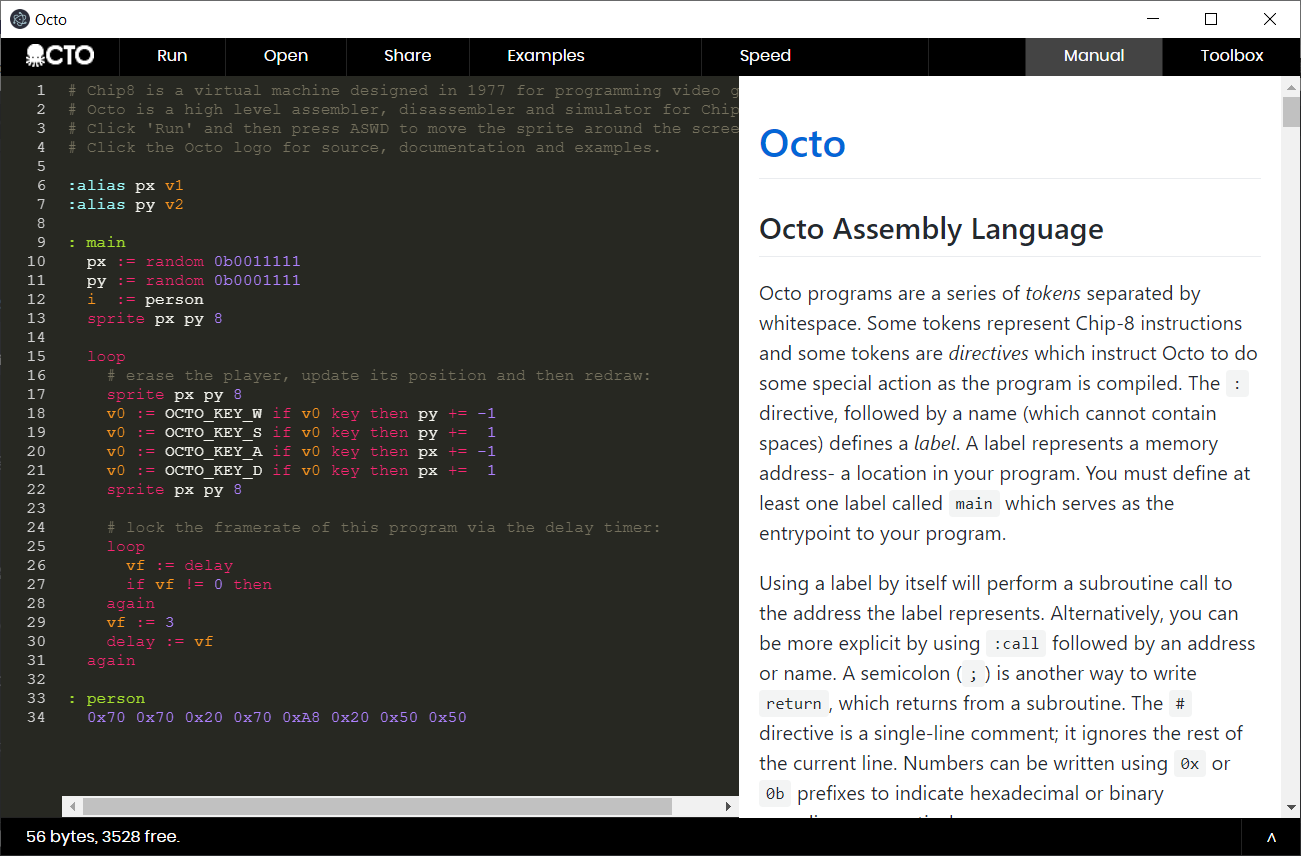The width and height of the screenshot is (1301, 856).
Task: Click the Octo octopus logo
Action: (x=60, y=56)
